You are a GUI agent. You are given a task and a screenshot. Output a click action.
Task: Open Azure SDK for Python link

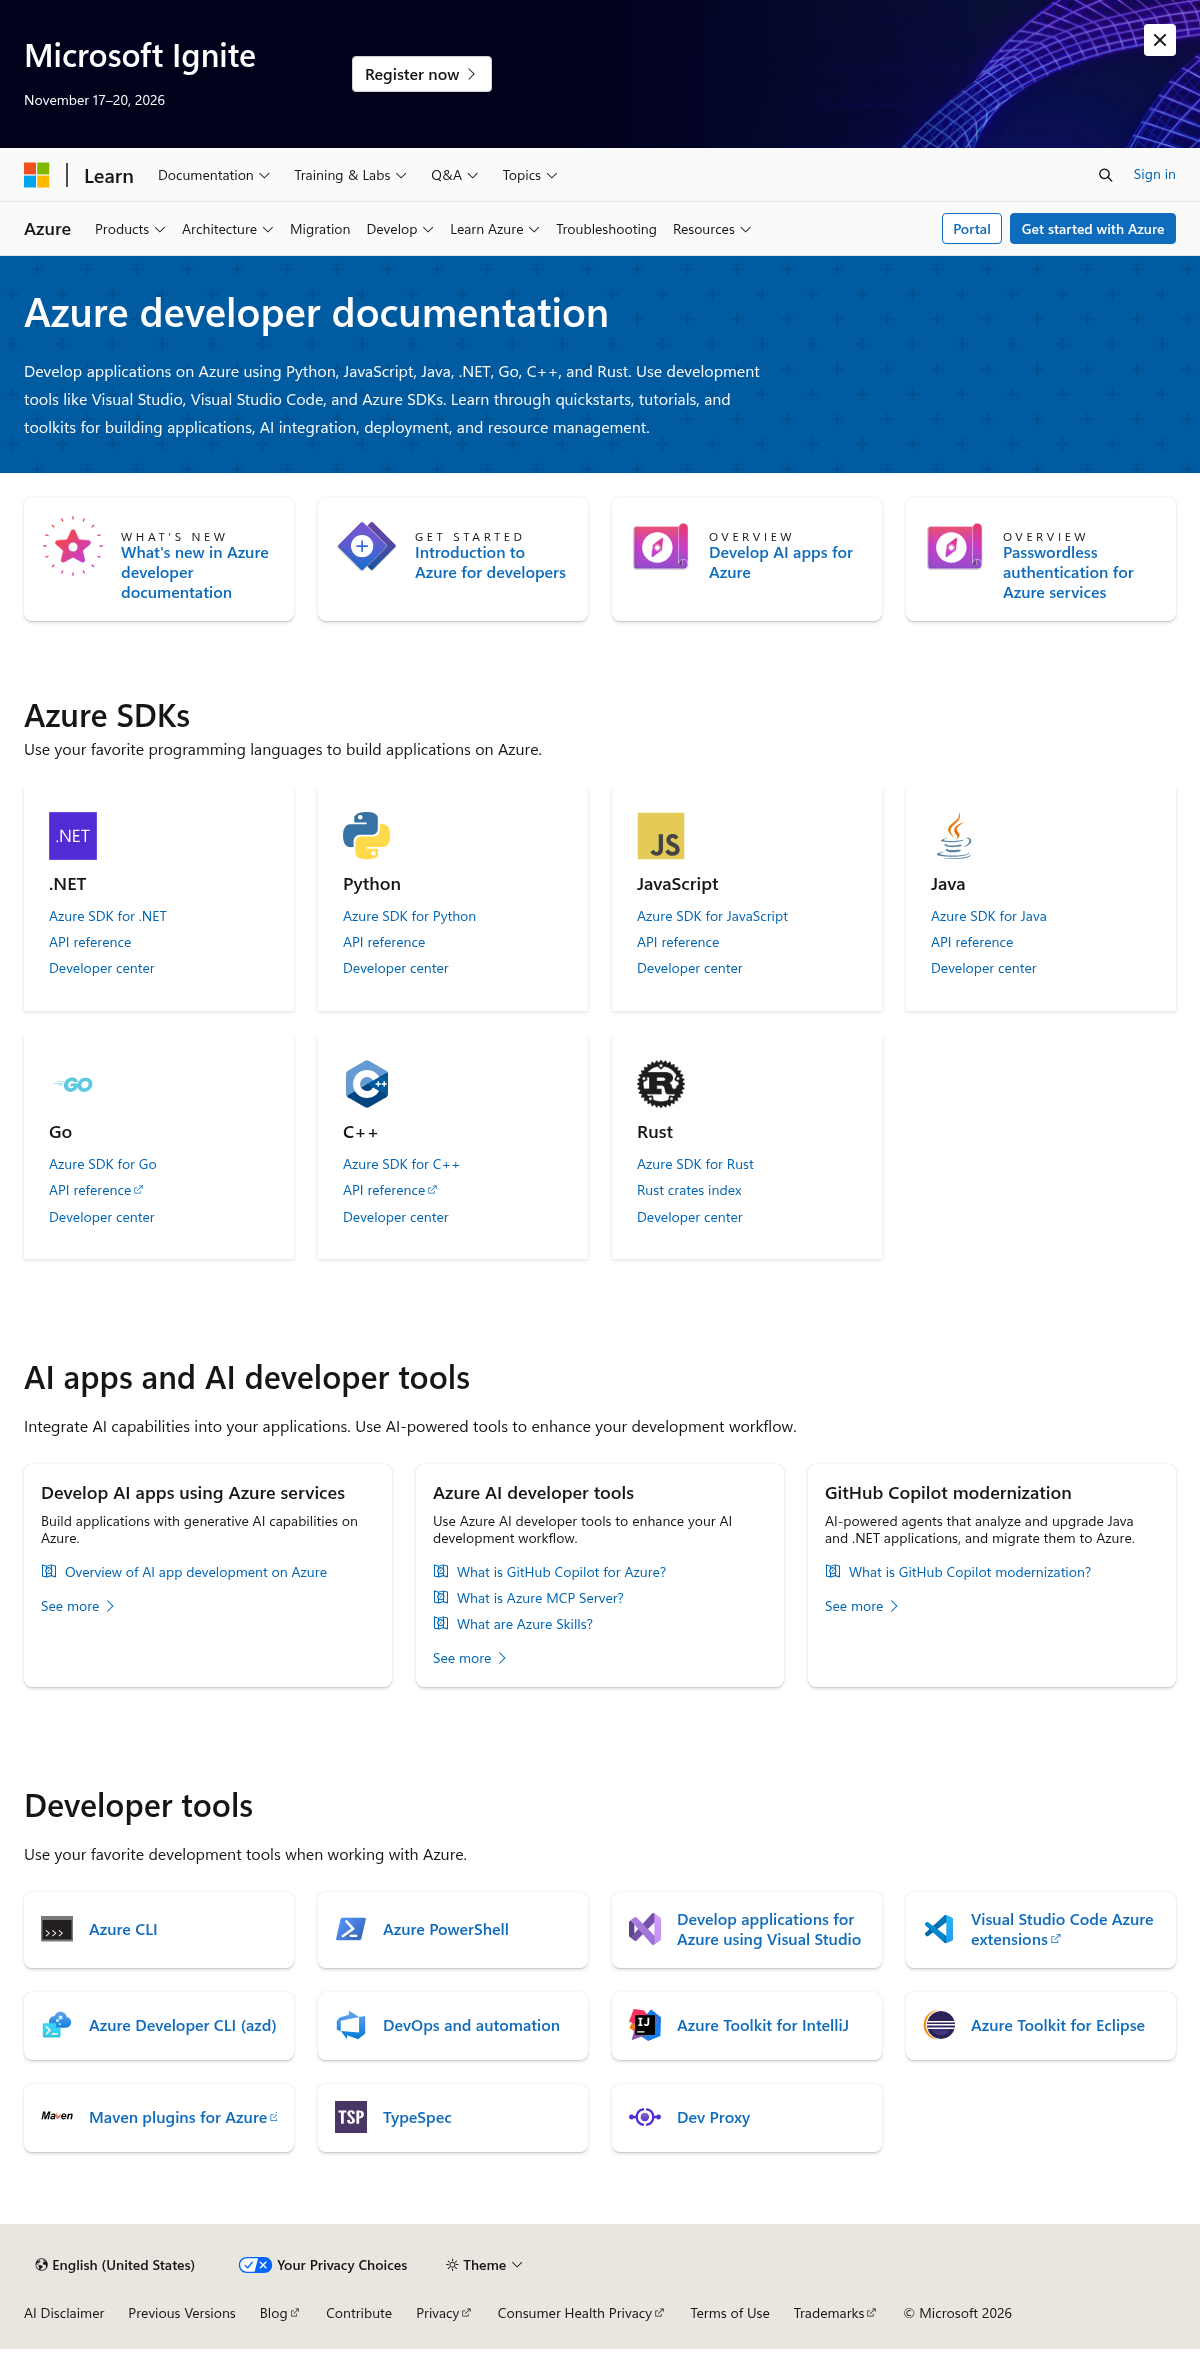[x=409, y=916]
